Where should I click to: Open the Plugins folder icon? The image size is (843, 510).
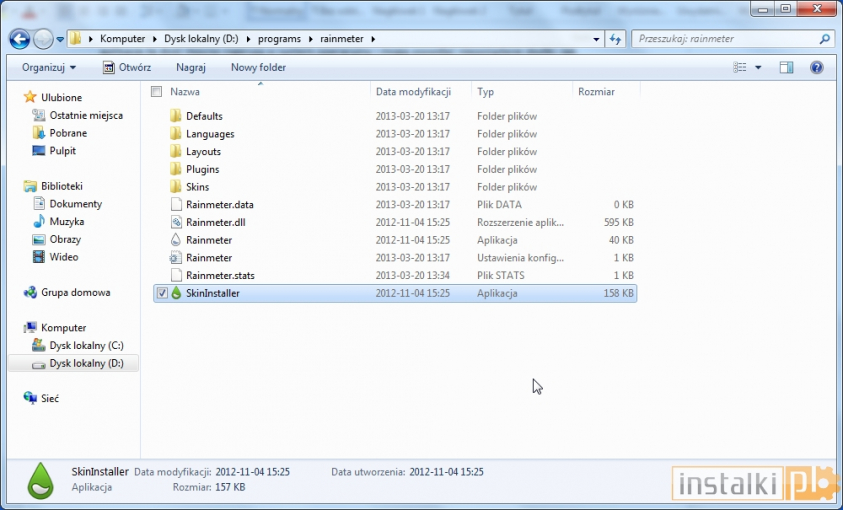[x=176, y=169]
